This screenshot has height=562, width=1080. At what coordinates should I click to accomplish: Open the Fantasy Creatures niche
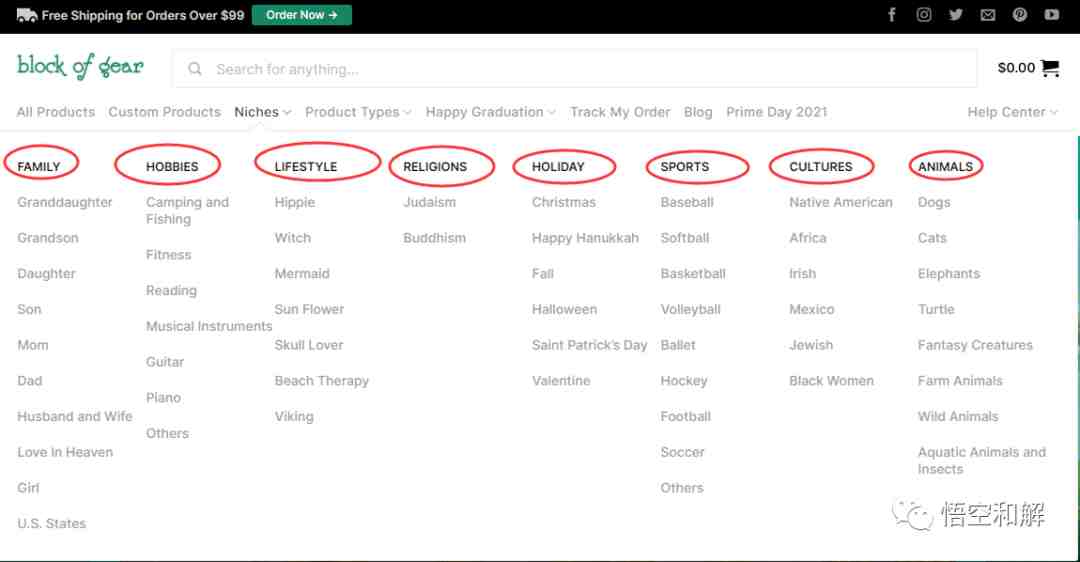point(975,345)
